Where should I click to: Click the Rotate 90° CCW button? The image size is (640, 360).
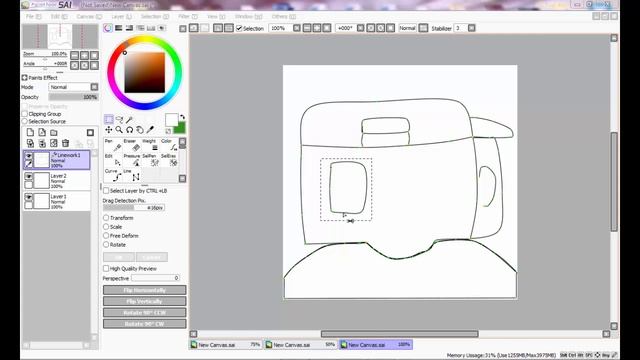click(x=144, y=313)
